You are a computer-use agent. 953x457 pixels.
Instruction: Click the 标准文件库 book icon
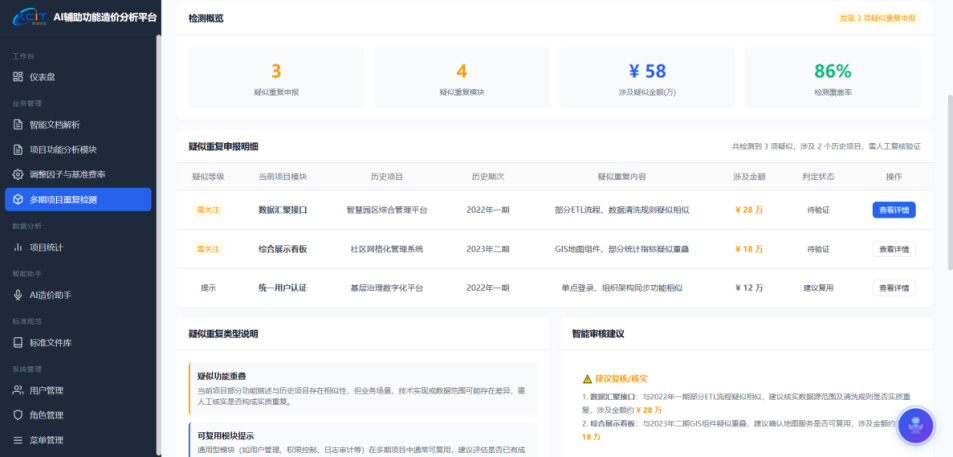pyautogui.click(x=18, y=343)
